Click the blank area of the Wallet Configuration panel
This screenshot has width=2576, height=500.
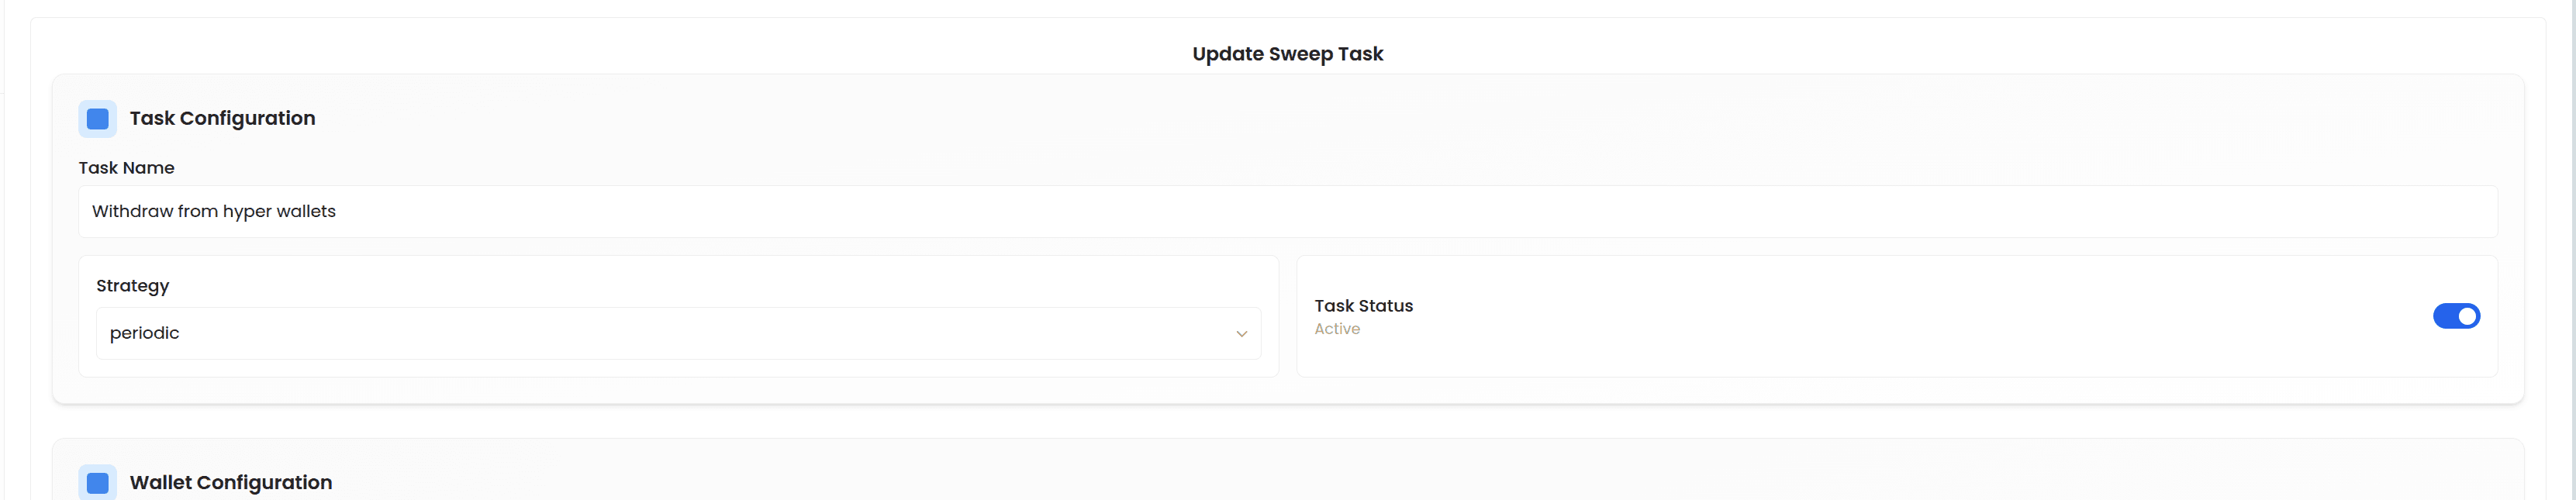[x=1400, y=480]
